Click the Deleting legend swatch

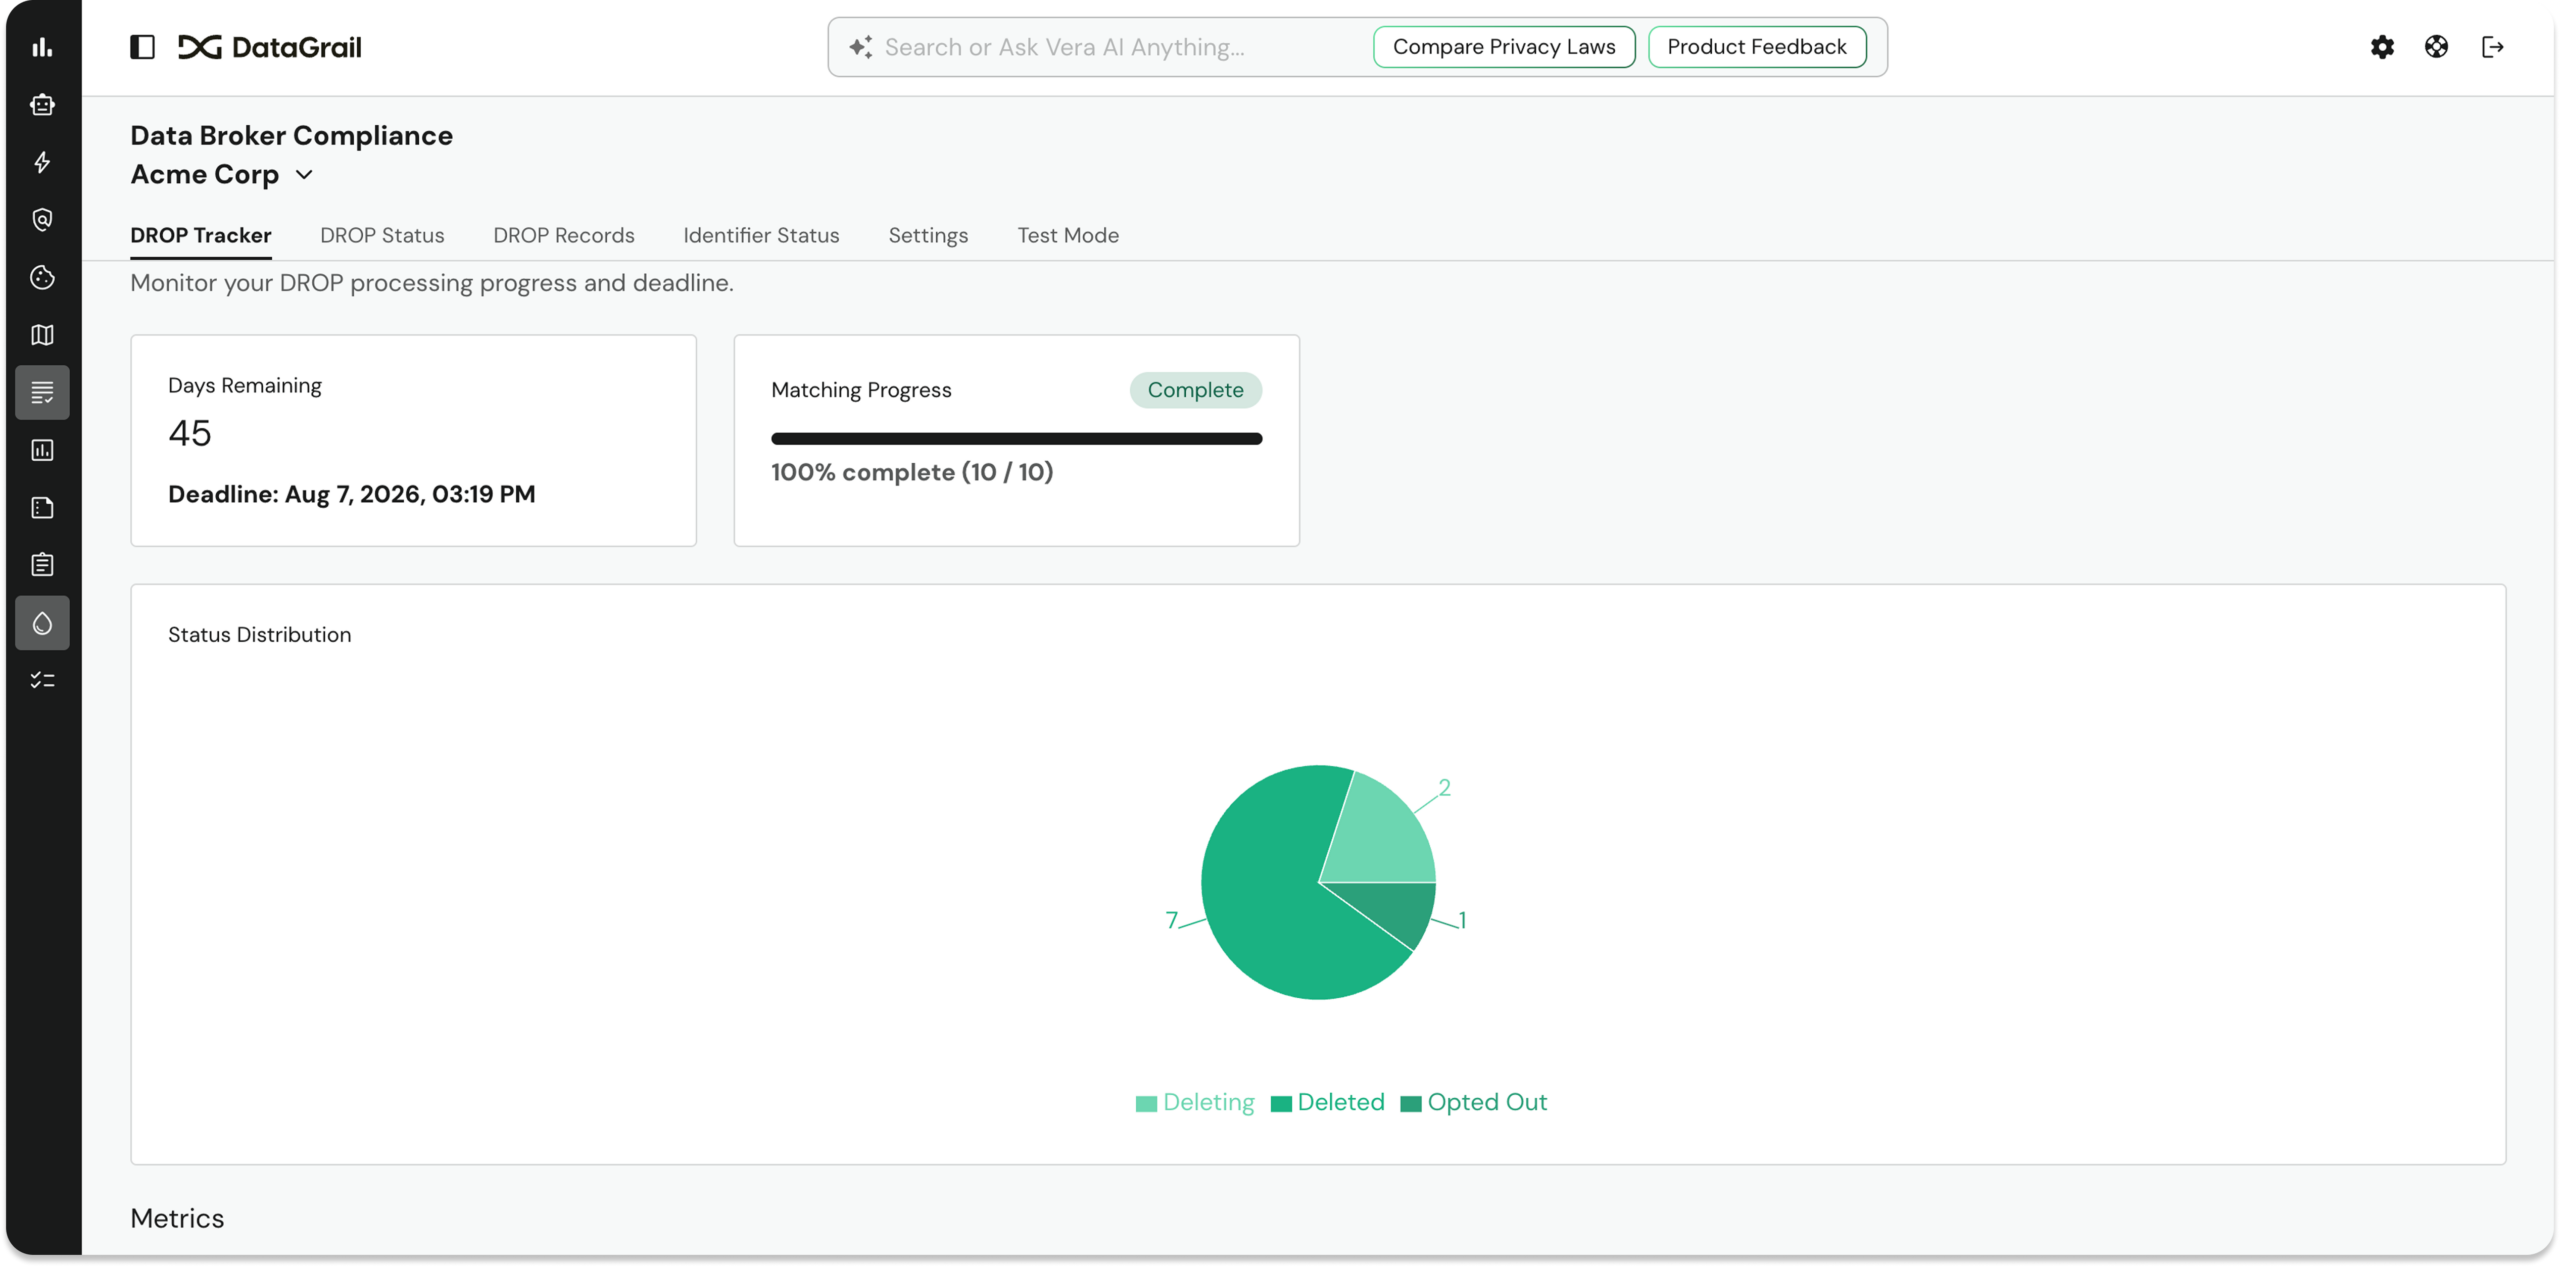[x=1146, y=1103]
